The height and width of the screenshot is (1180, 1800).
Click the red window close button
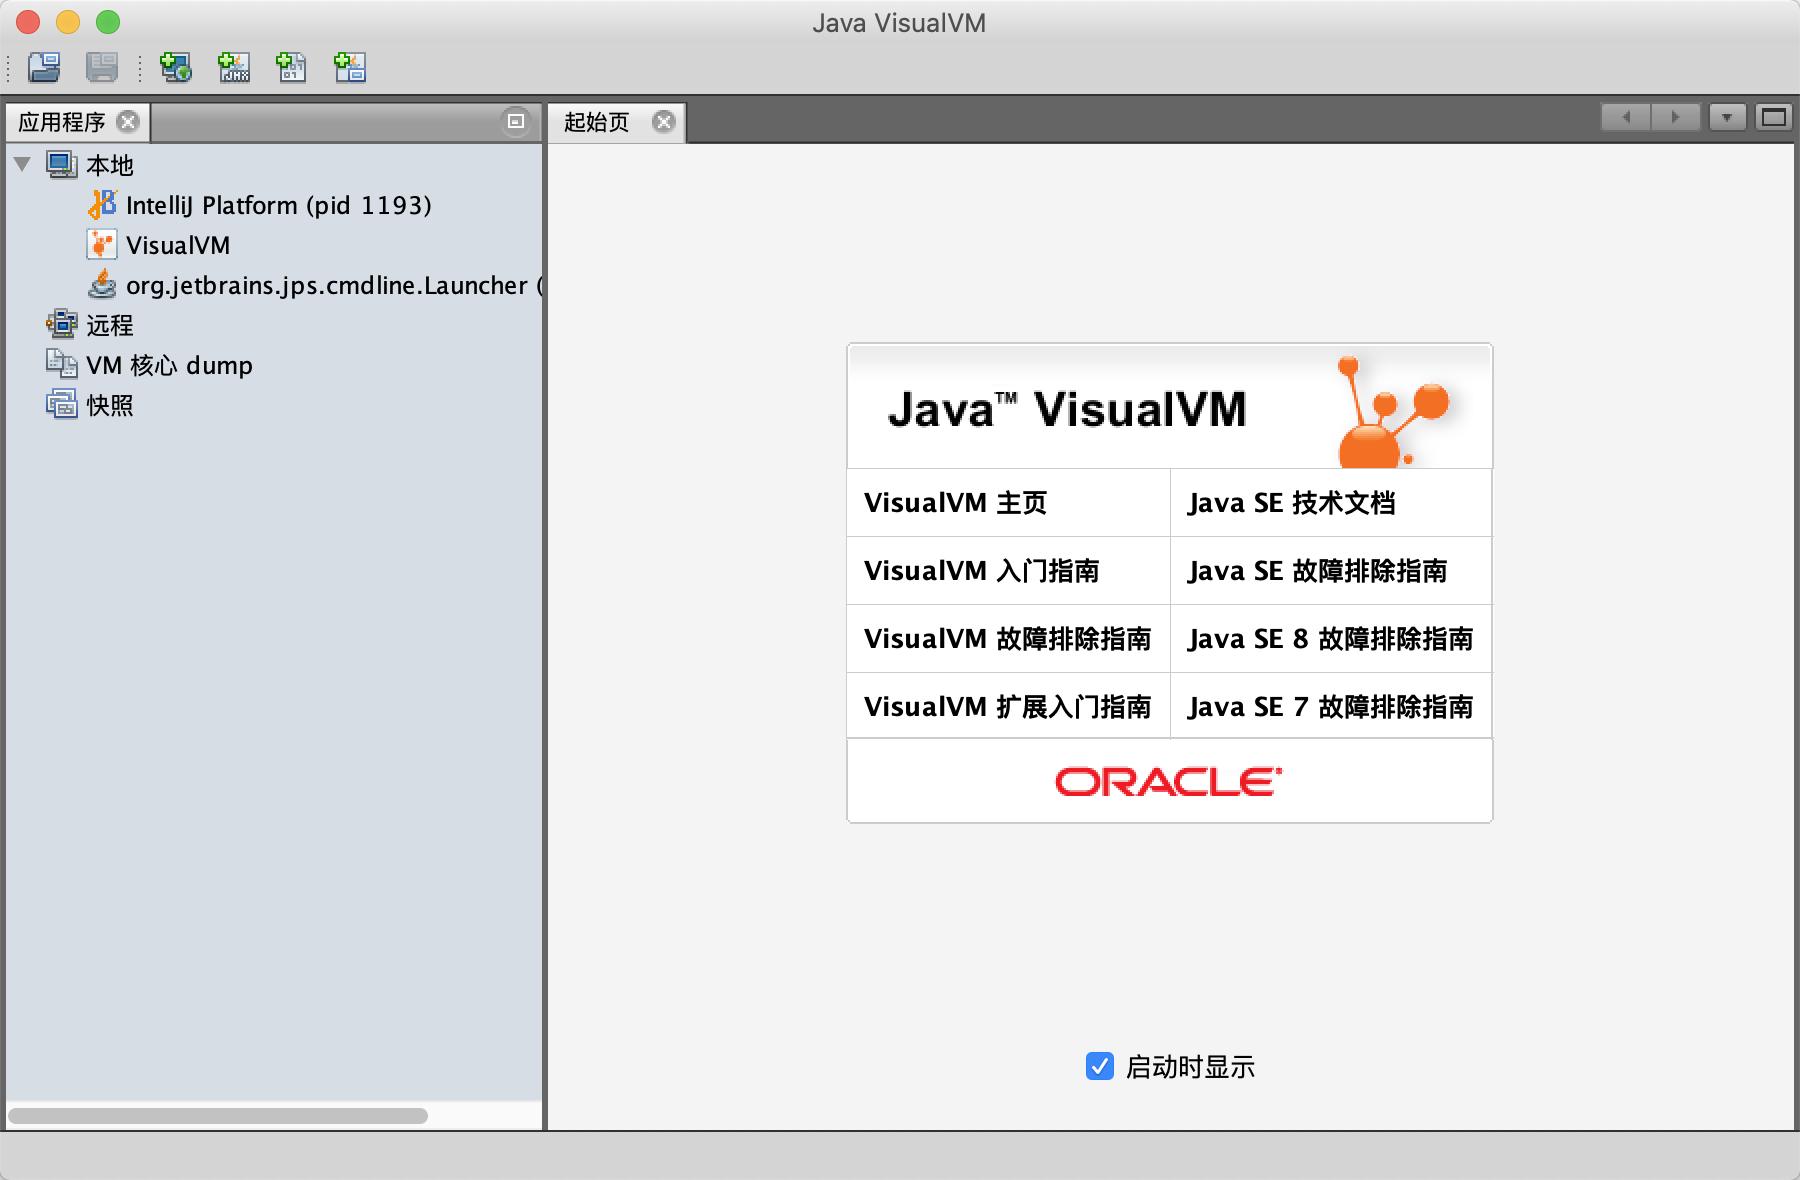(28, 22)
